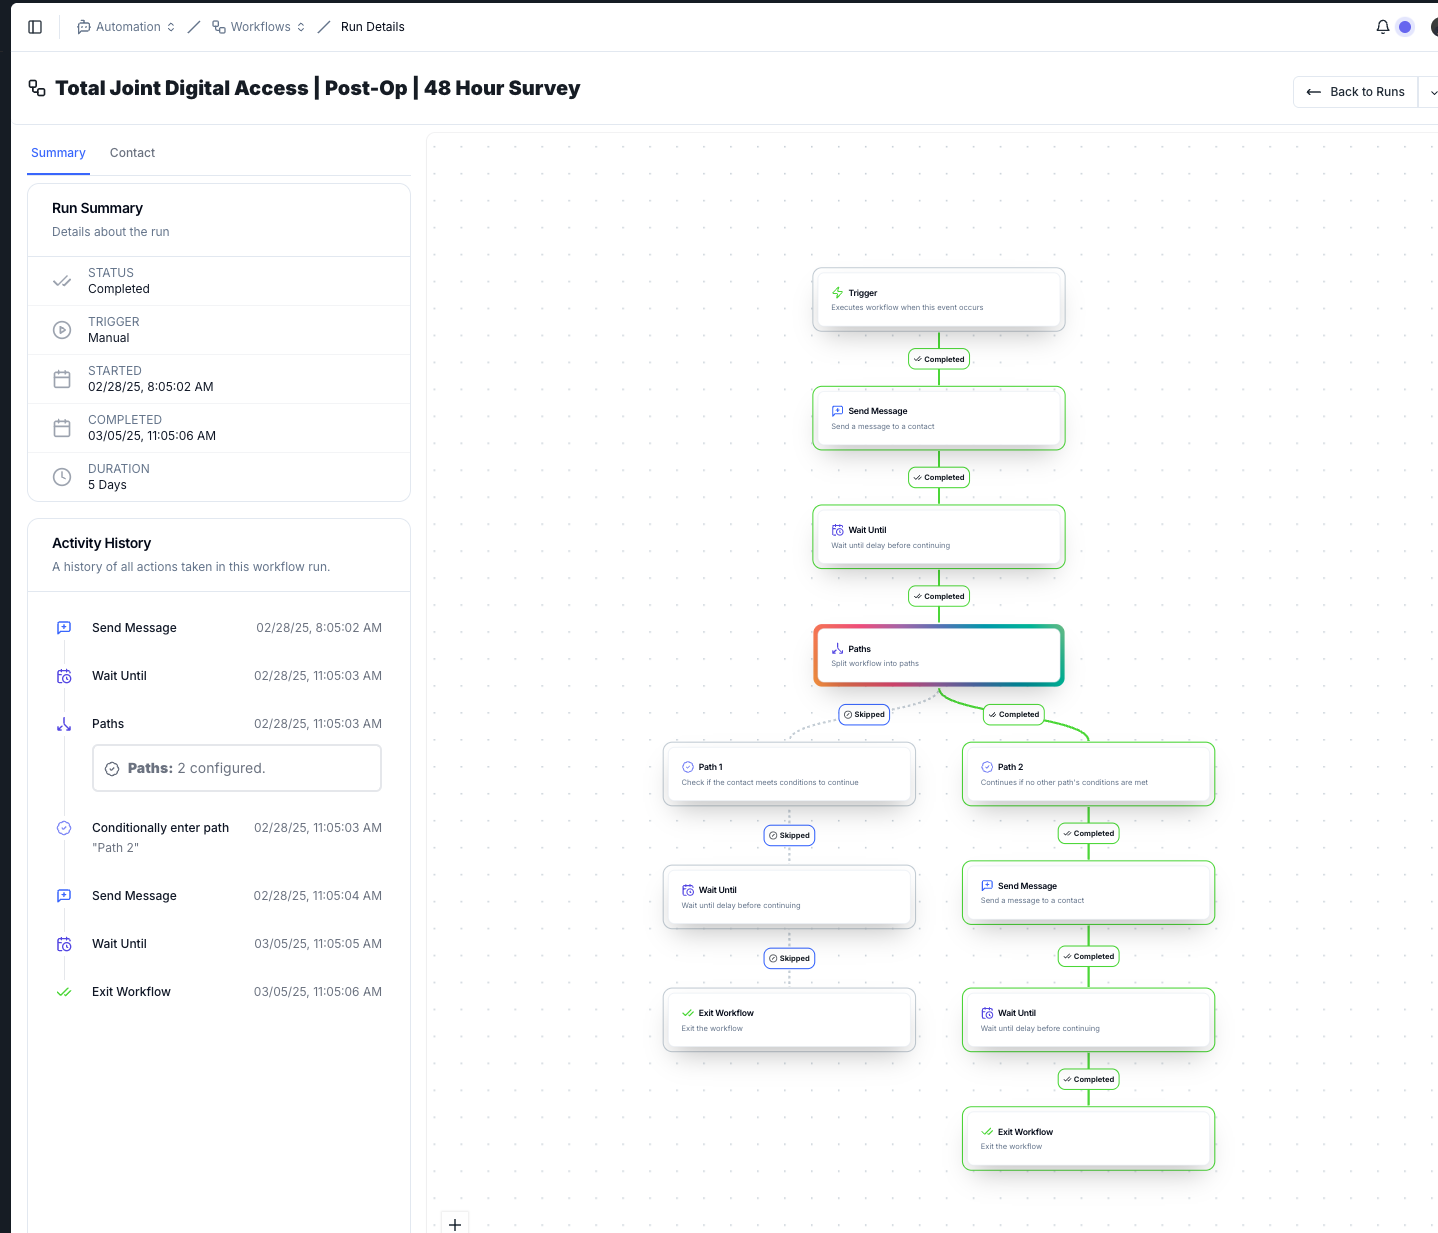
Task: Click Skipped badge below Path 1 node
Action: point(789,836)
